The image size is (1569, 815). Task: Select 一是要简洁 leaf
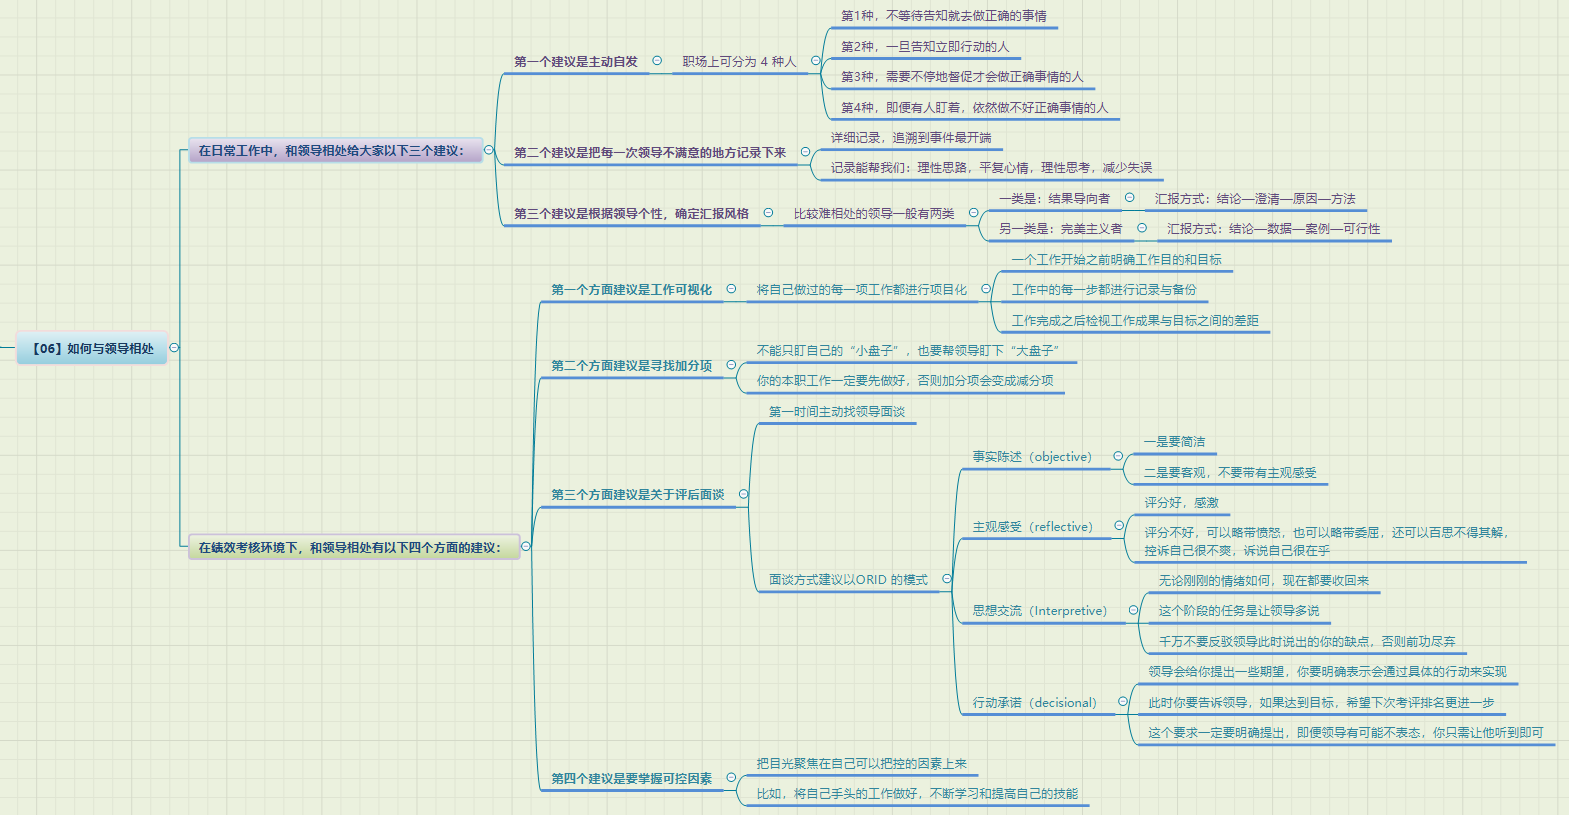1174,442
